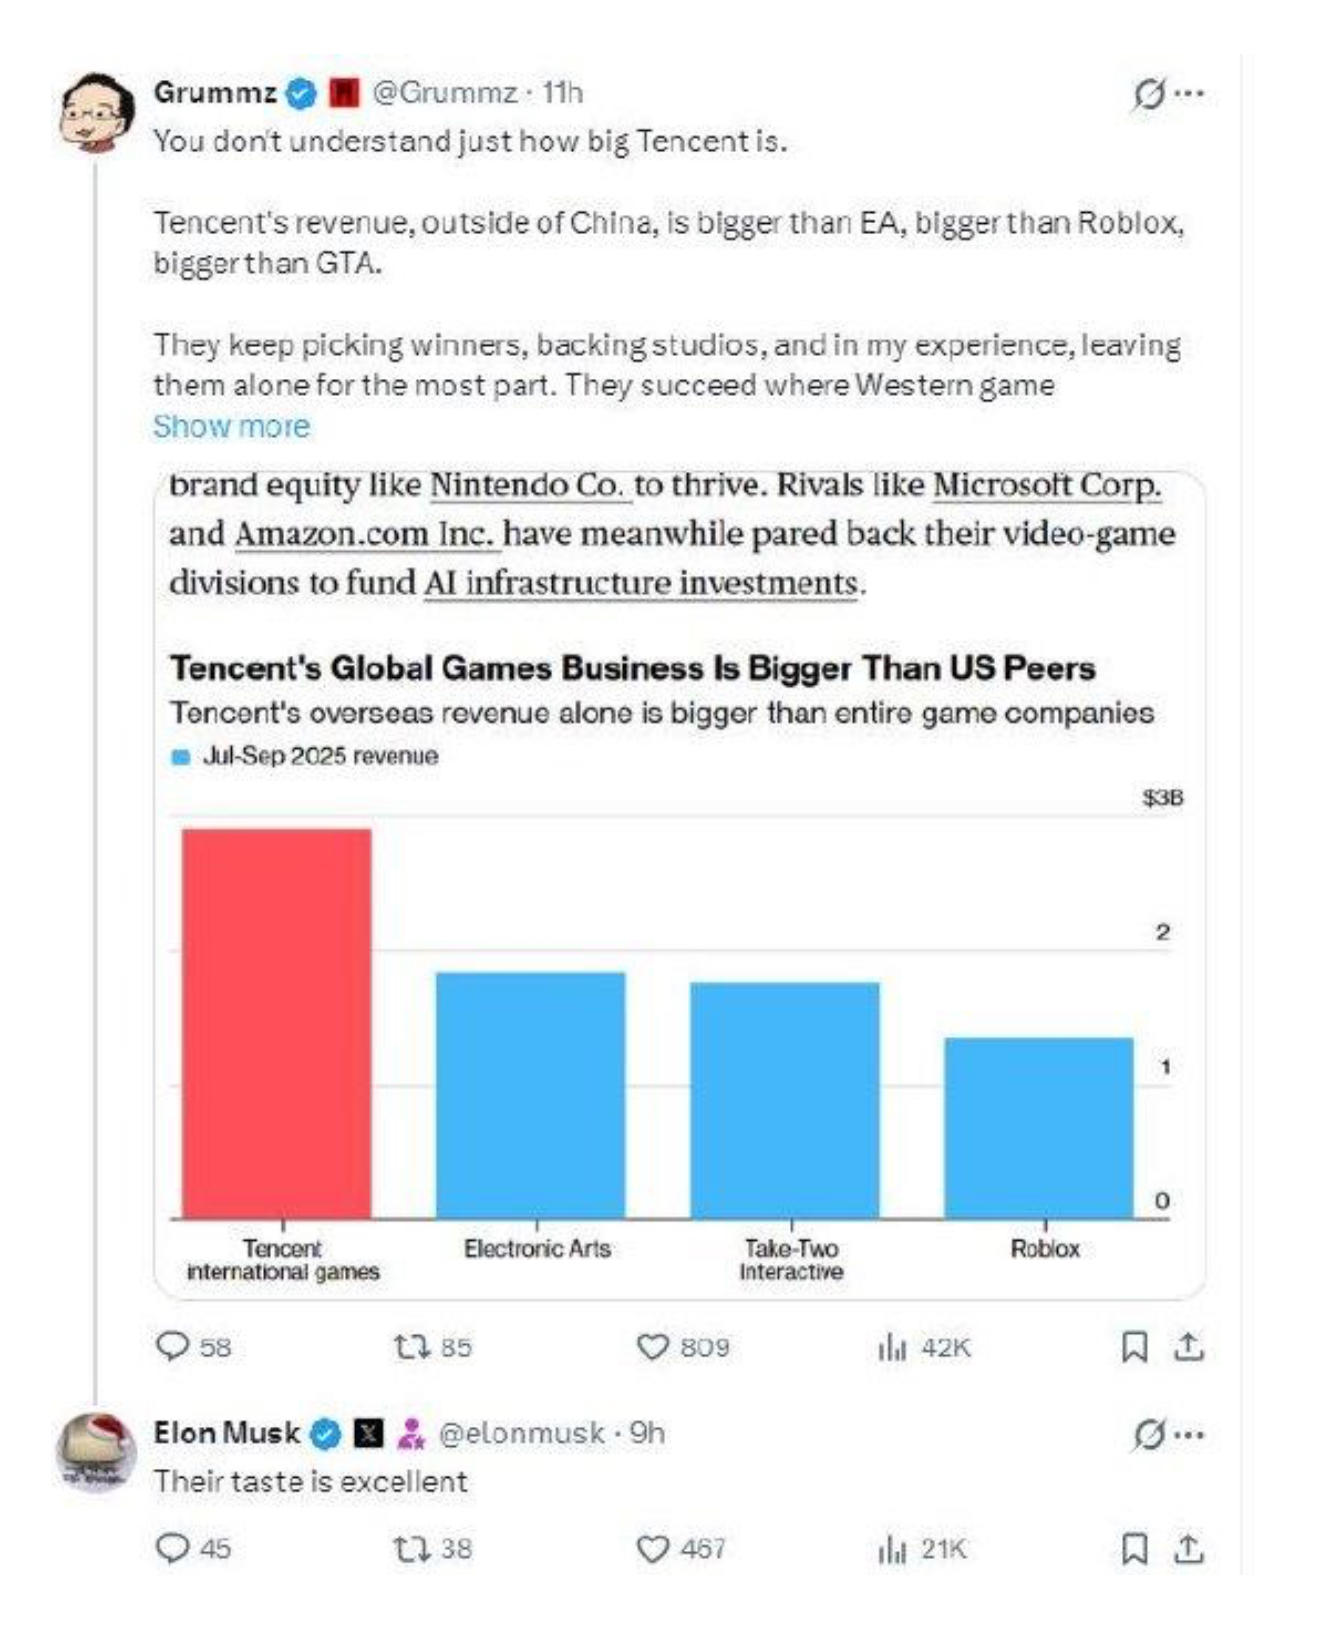Like Elon Musk's reply
Image resolution: width=1320 pixels, height=1632 pixels.
[x=652, y=1548]
